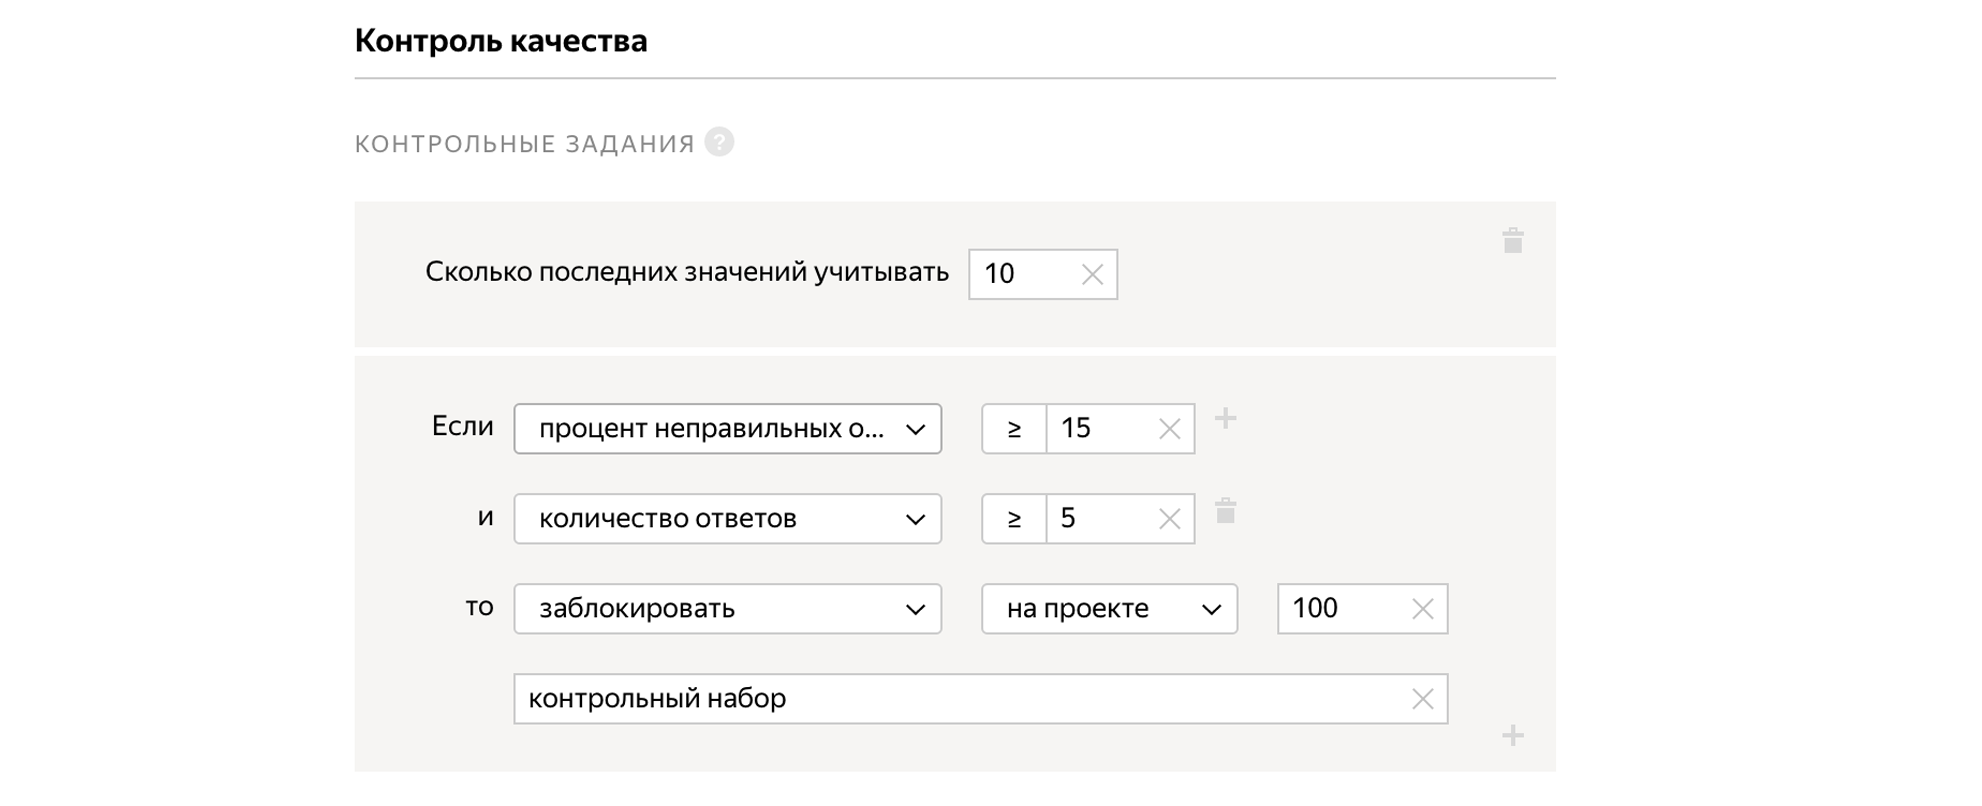The image size is (1982, 806).
Task: Add another condition with plus icon
Action: coord(1225,419)
